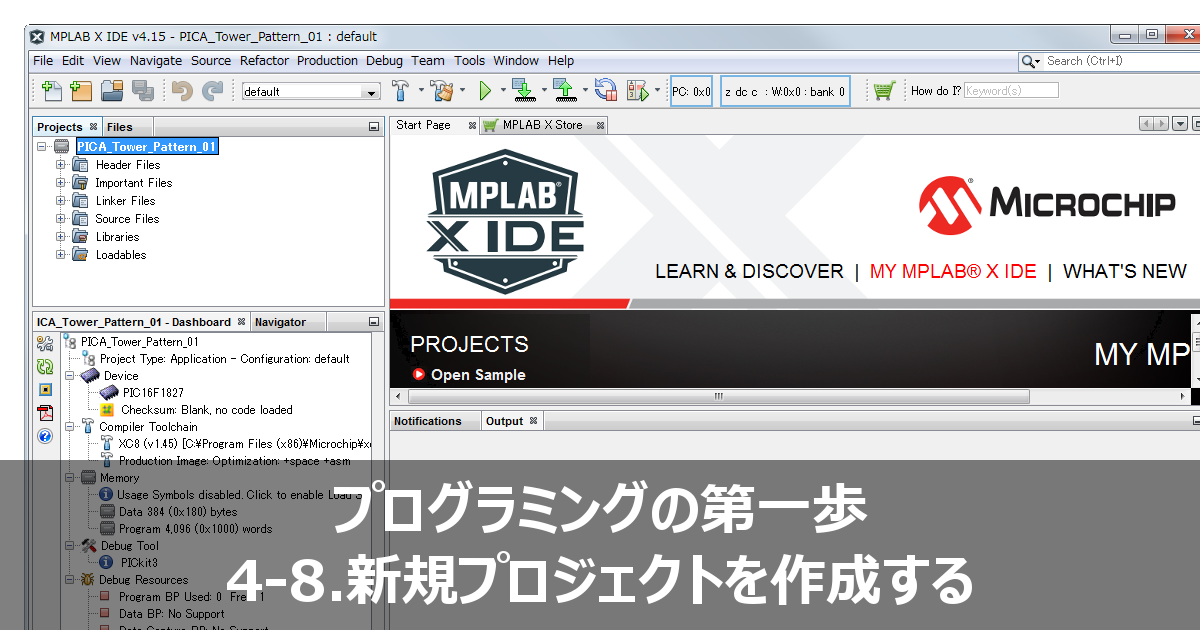Select the 'Checksum: Blank, no code loaded' row

pyautogui.click(x=207, y=410)
